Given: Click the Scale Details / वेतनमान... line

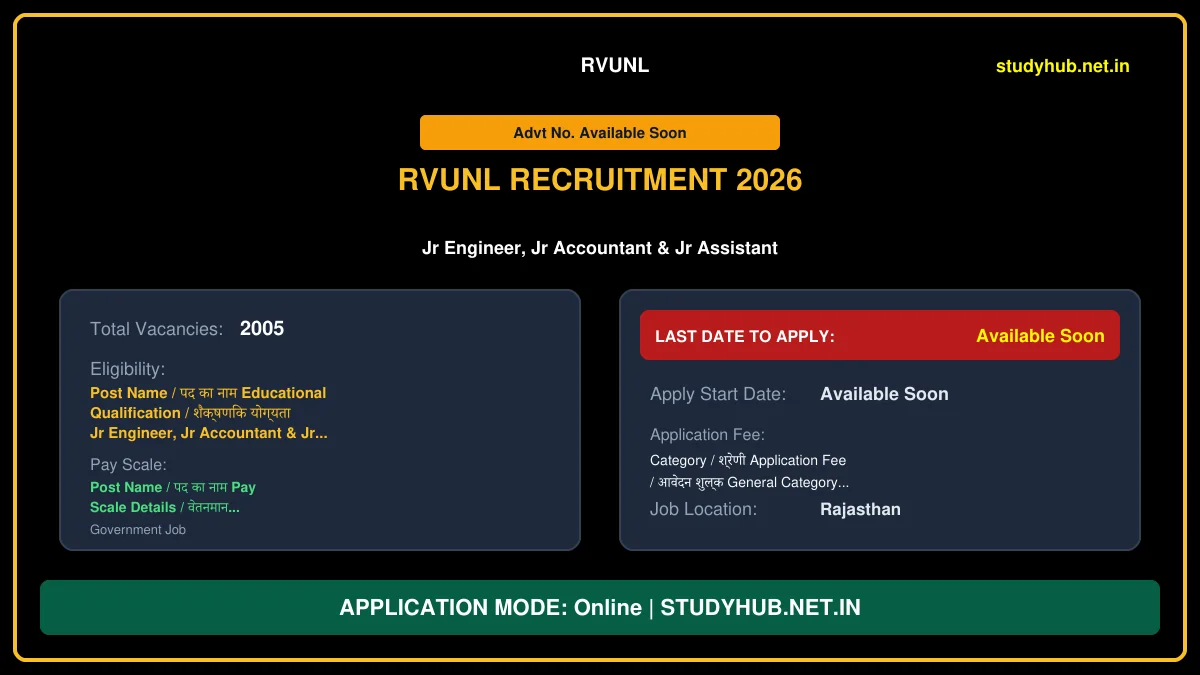Looking at the screenshot, I should [x=165, y=507].
